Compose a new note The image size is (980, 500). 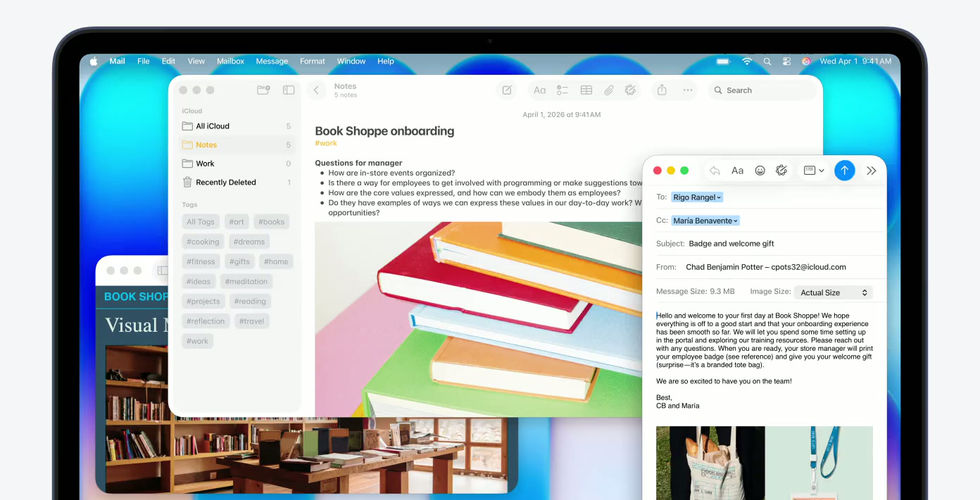tap(507, 90)
